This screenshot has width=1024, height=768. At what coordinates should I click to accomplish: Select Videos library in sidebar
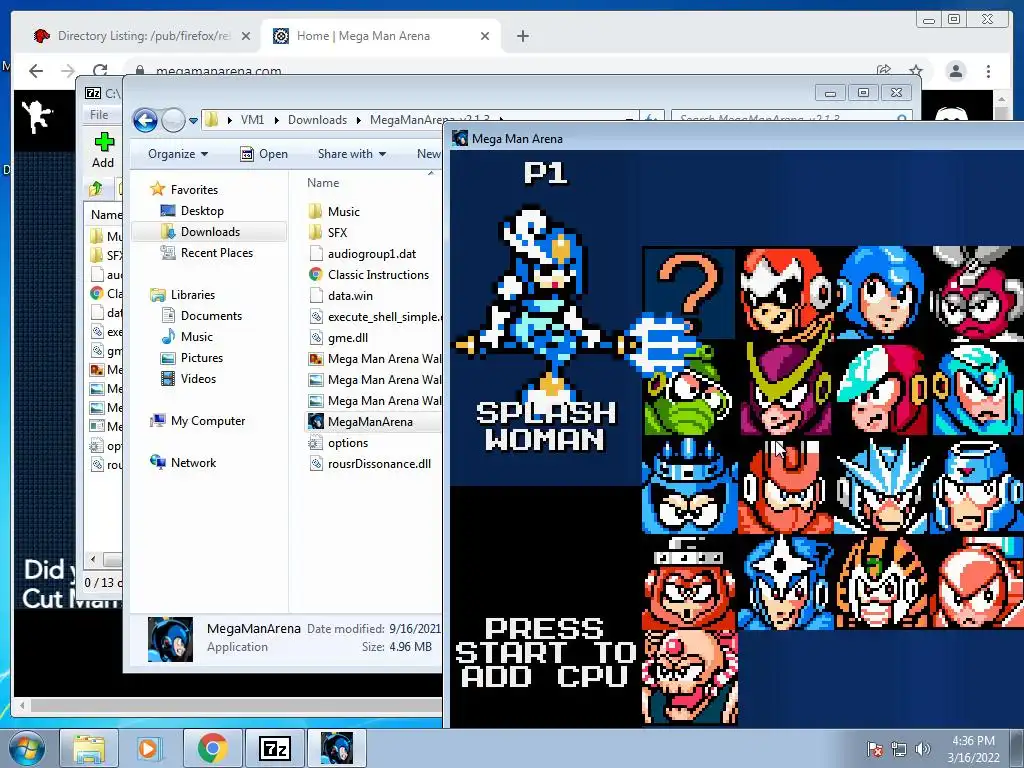tap(198, 379)
